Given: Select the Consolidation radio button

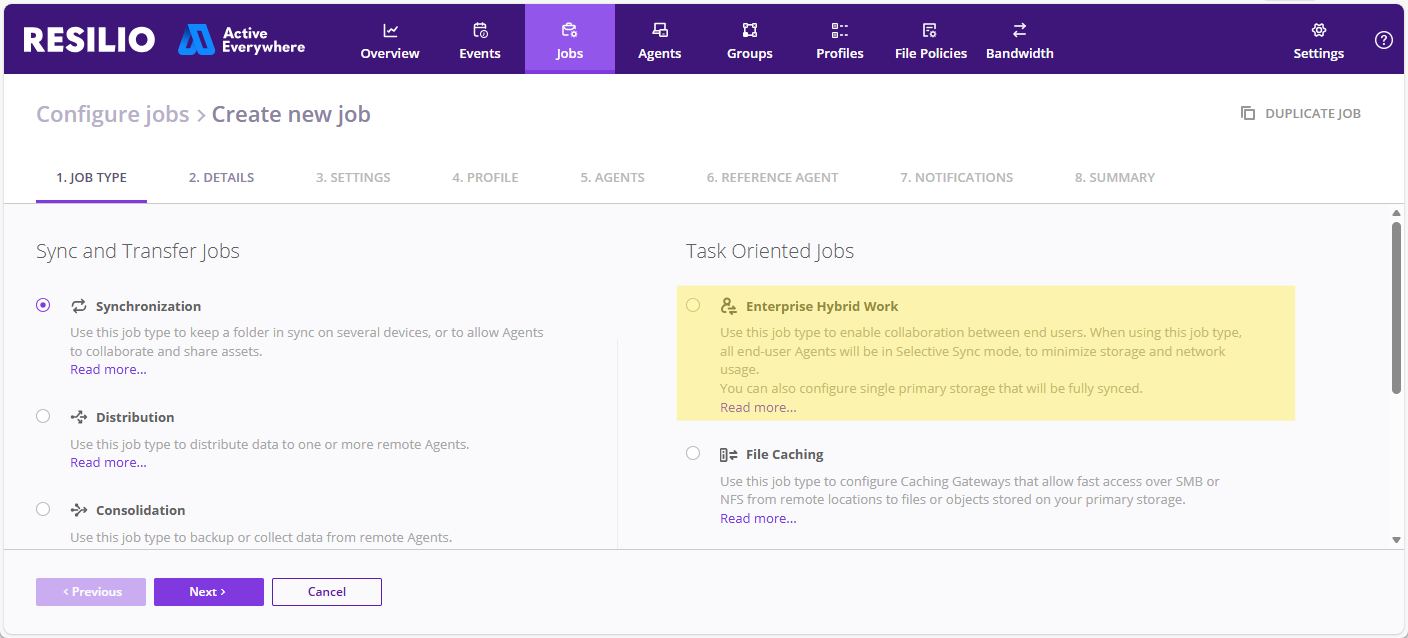Looking at the screenshot, I should (43, 509).
